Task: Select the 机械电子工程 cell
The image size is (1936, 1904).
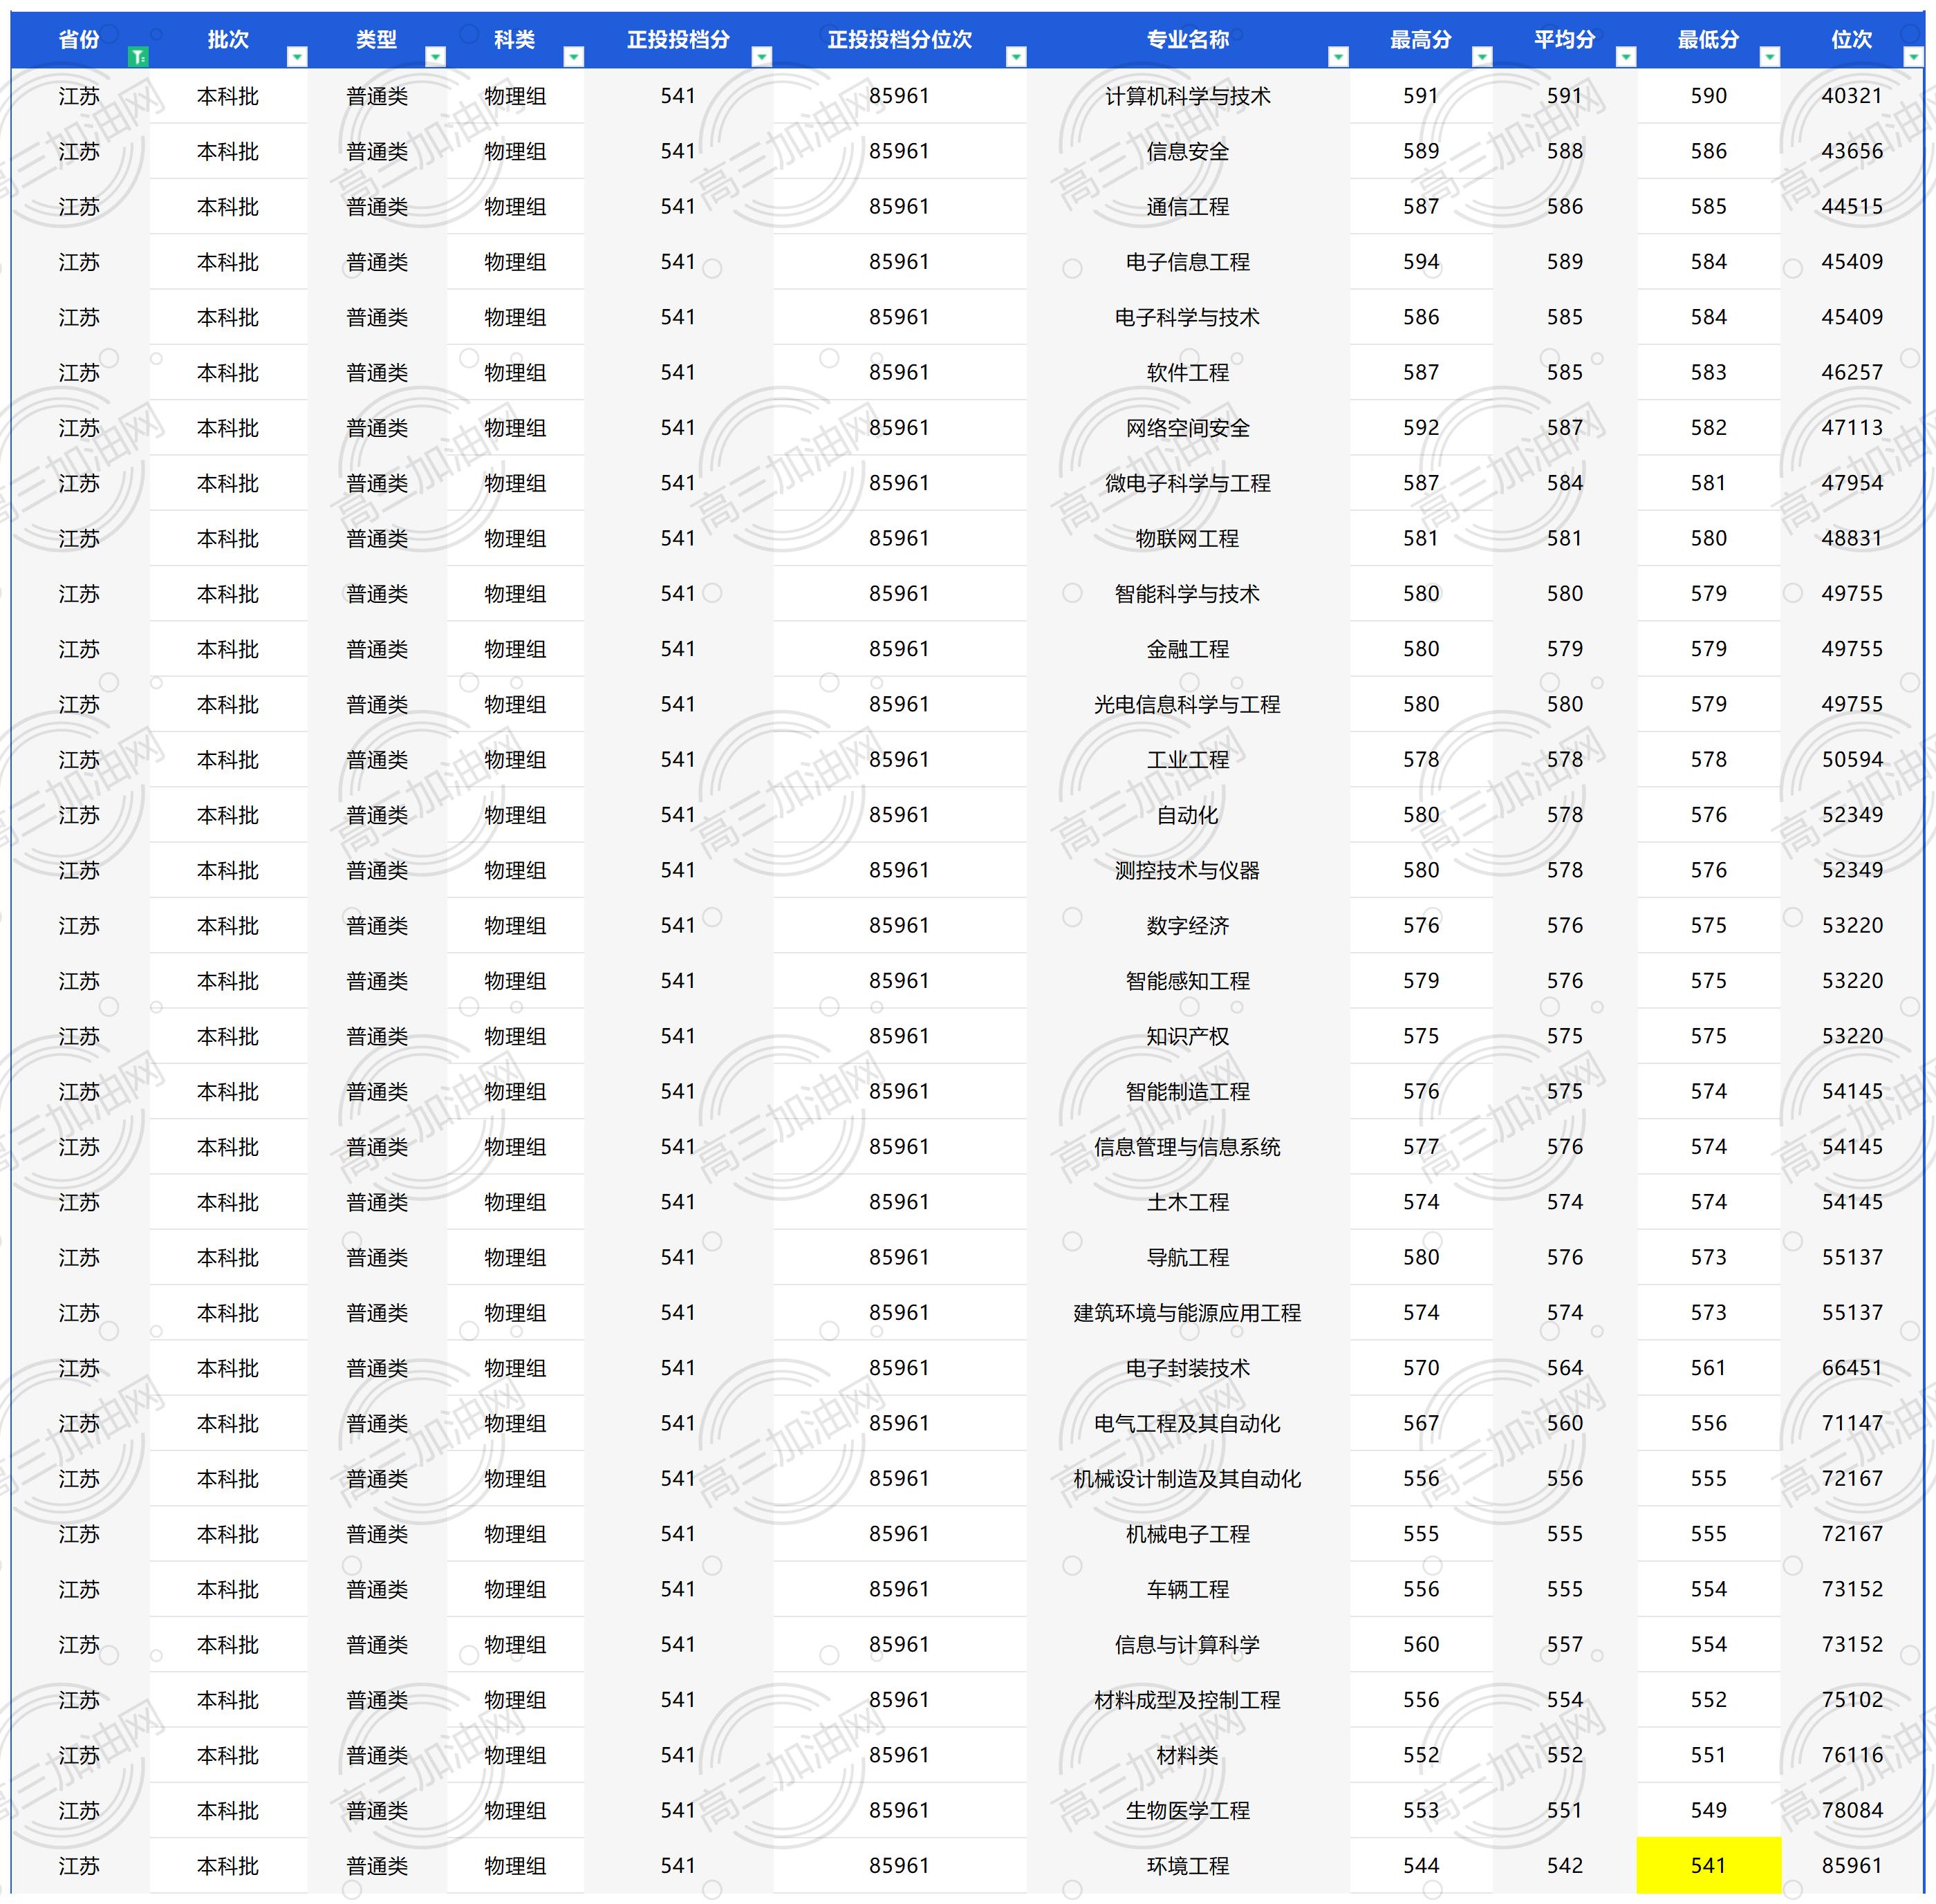Action: point(1188,1535)
